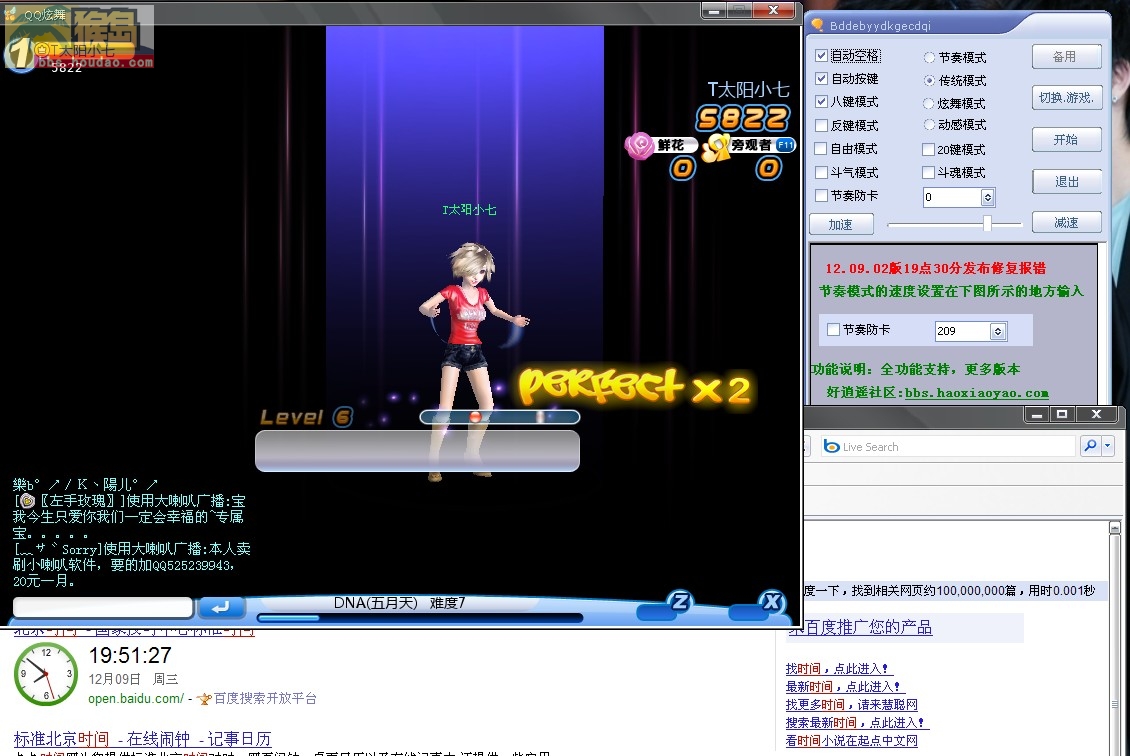Click the 开始 button
1130x756 pixels.
click(x=1067, y=139)
